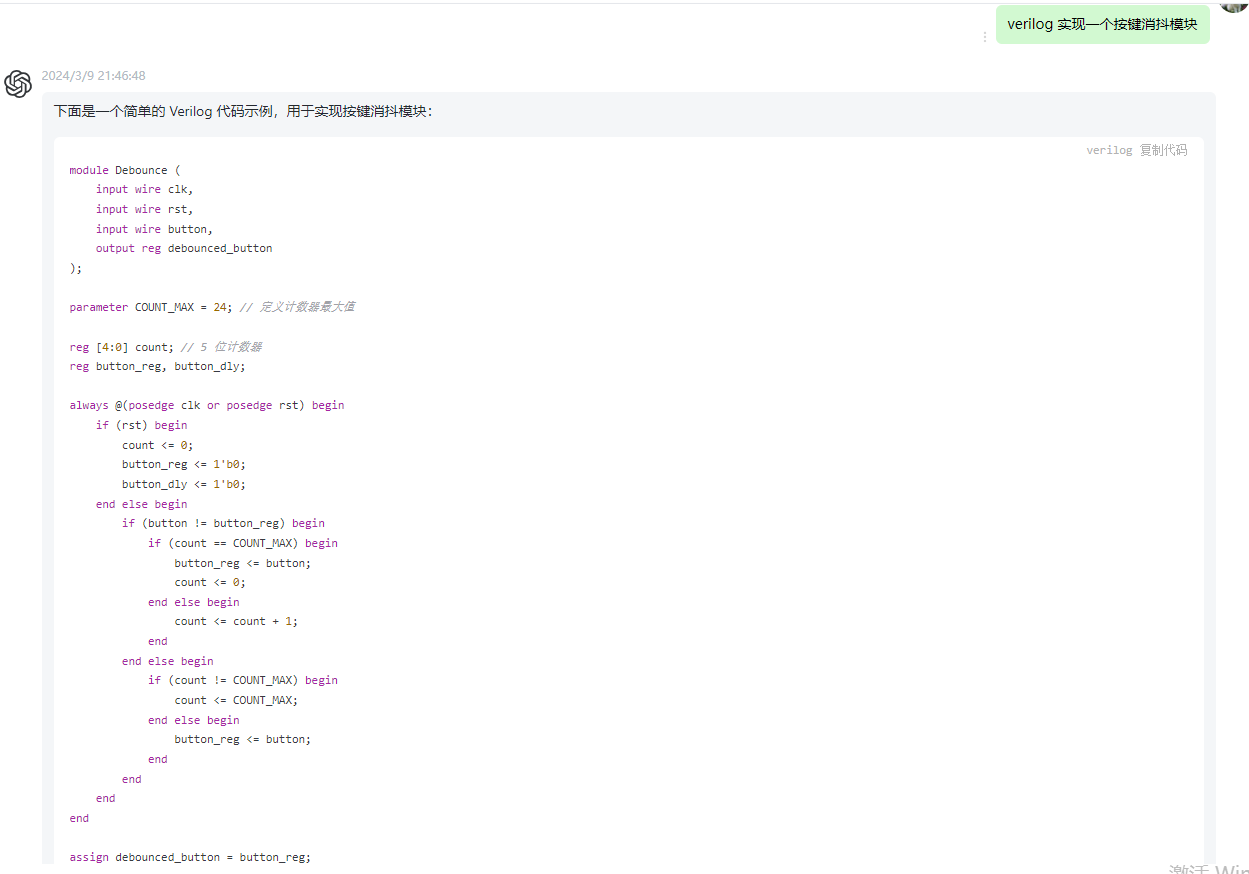
Task: Click the ChatGPT logo avatar
Action: [x=18, y=84]
